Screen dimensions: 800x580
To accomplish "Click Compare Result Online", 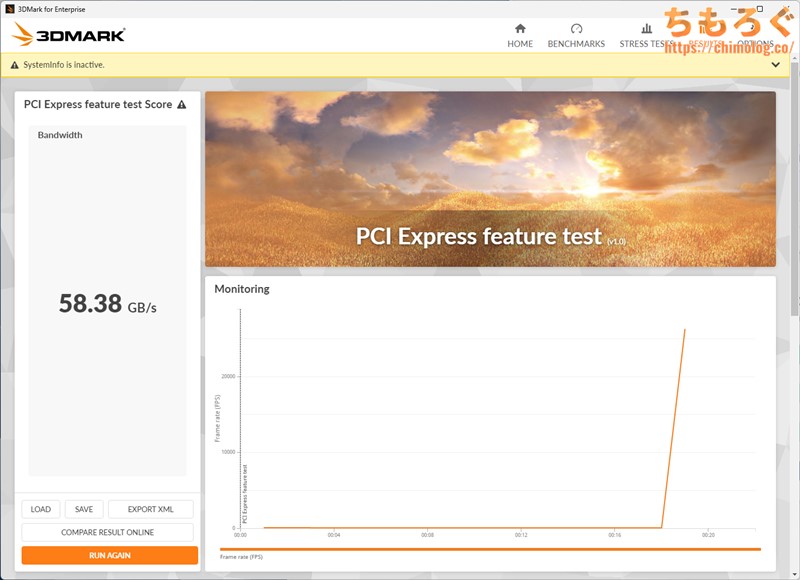I will pyautogui.click(x=108, y=532).
